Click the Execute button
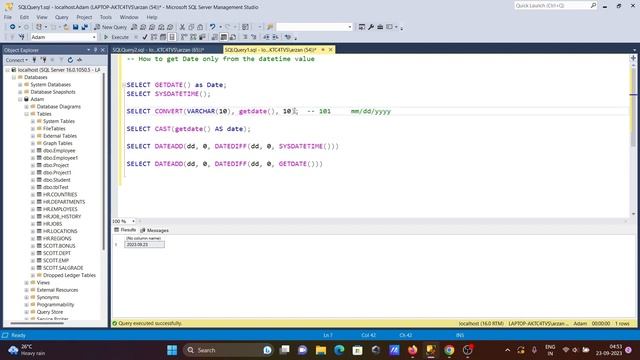640x360 pixels. click(116, 37)
